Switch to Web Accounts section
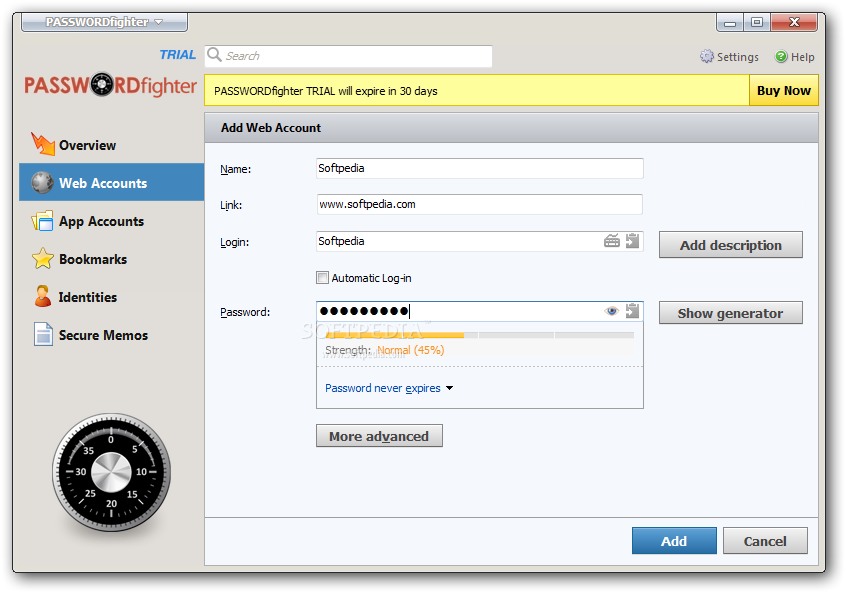The image size is (846, 593). [111, 182]
